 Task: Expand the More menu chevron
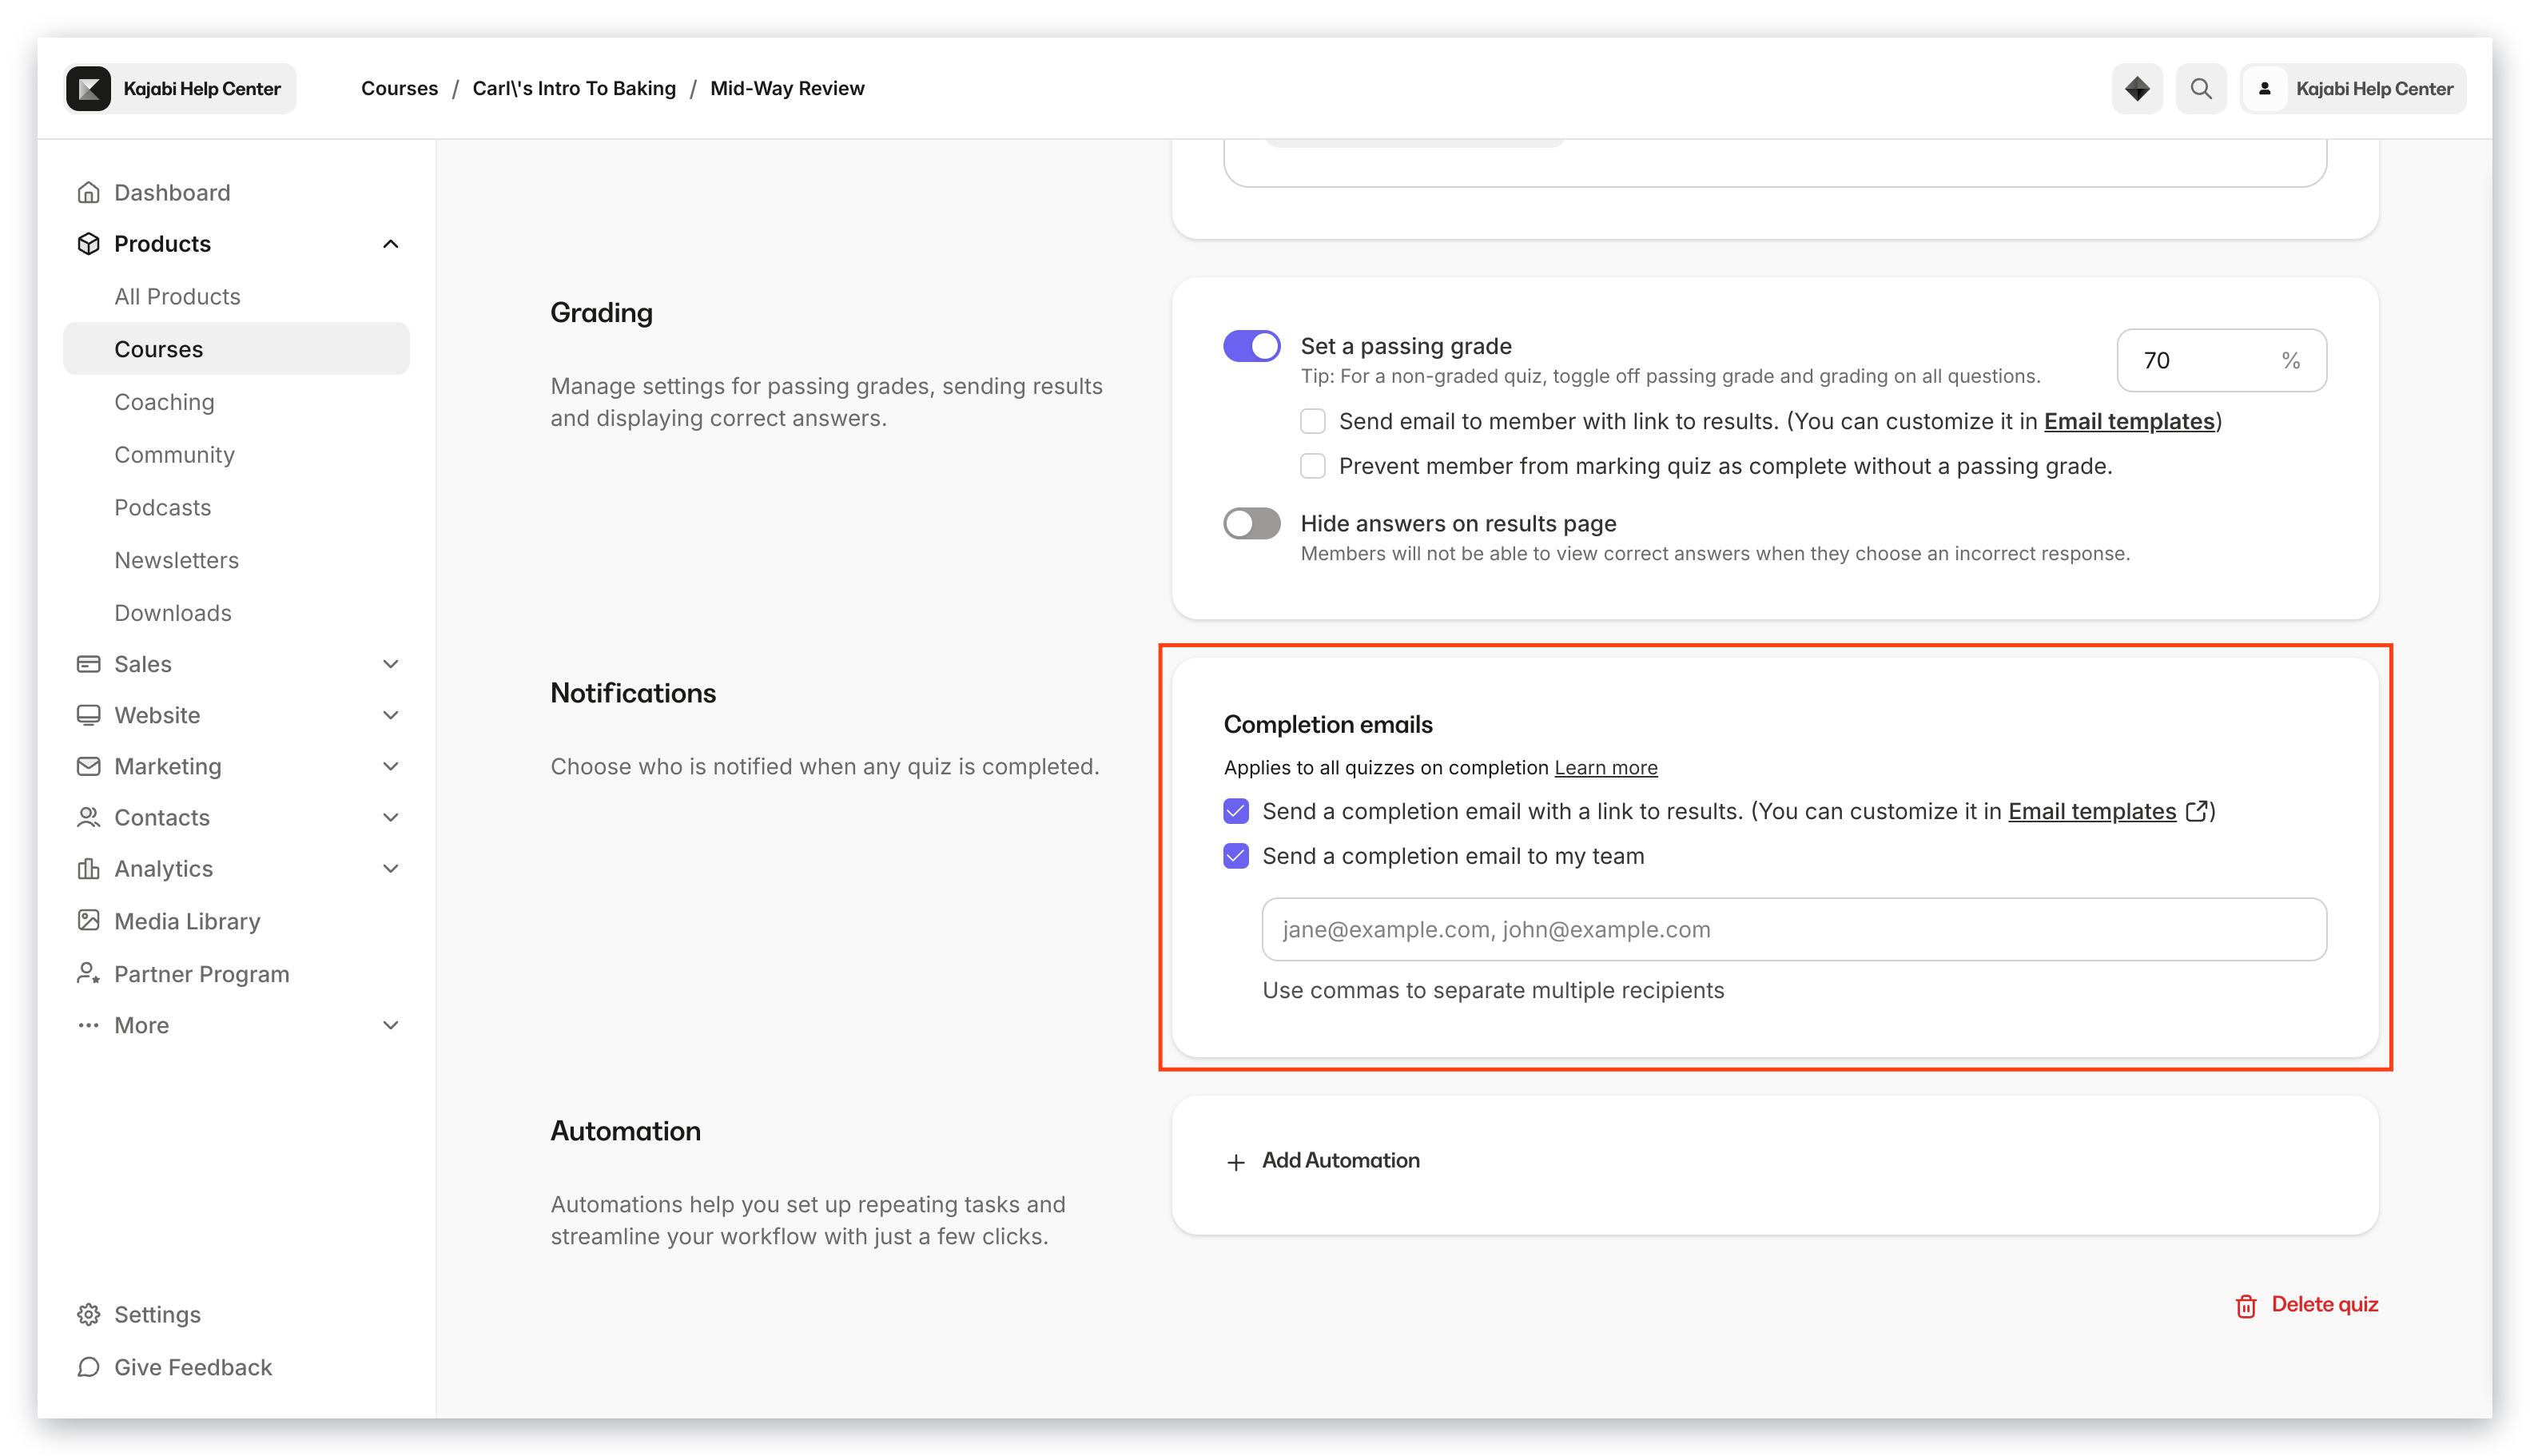click(390, 1025)
